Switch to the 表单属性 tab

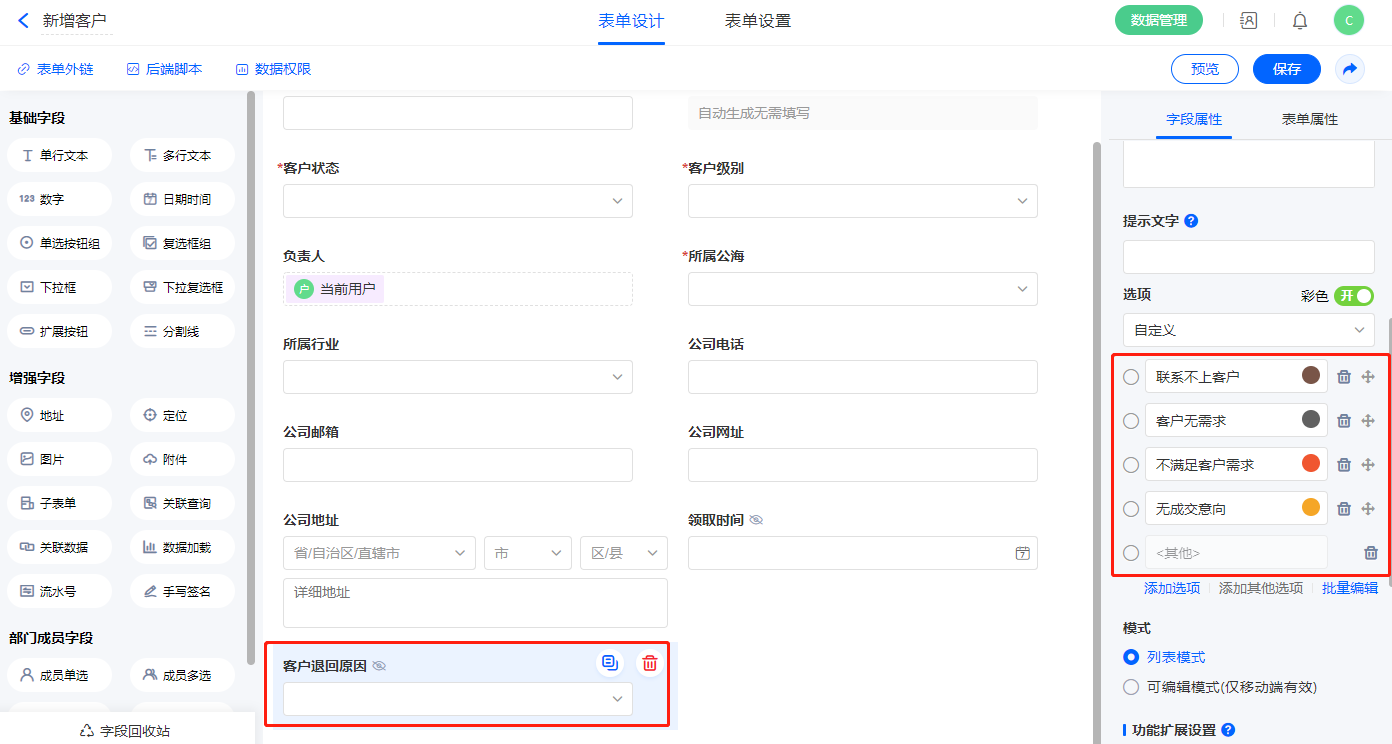(1309, 119)
